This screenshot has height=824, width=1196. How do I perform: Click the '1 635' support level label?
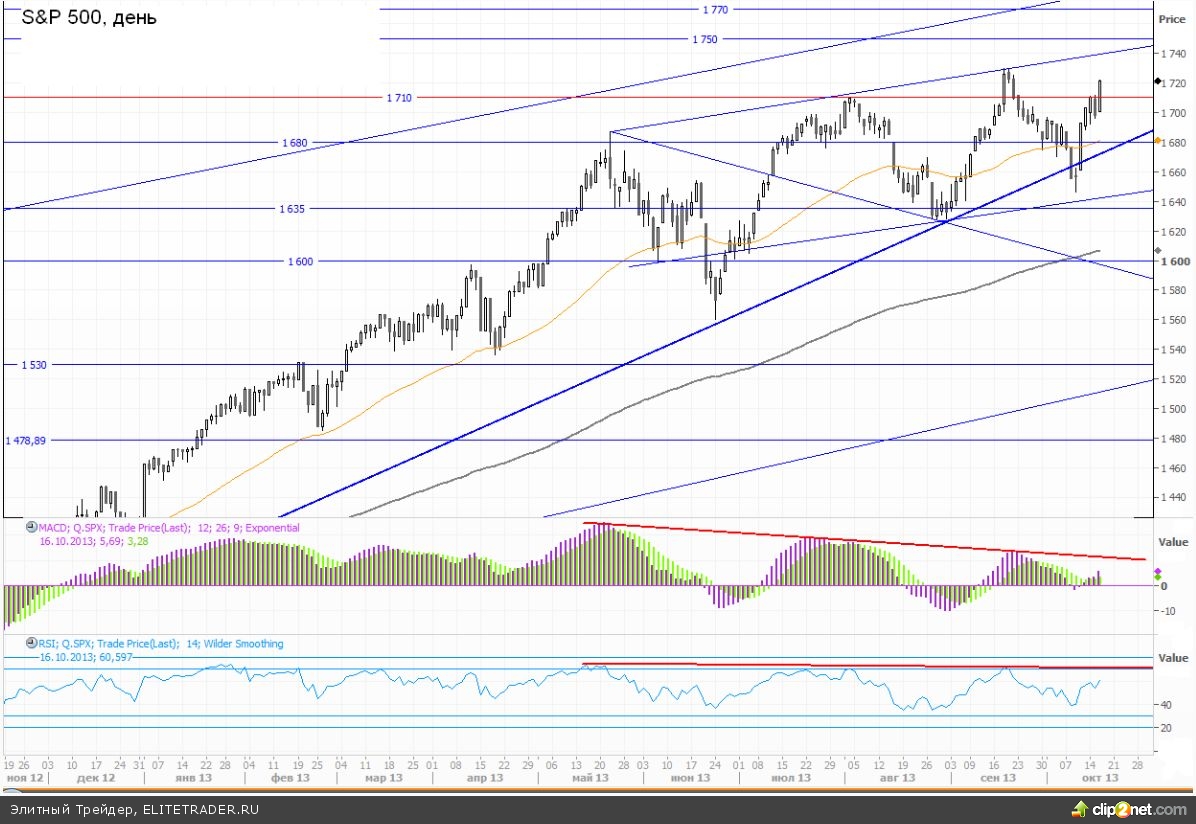coord(291,209)
